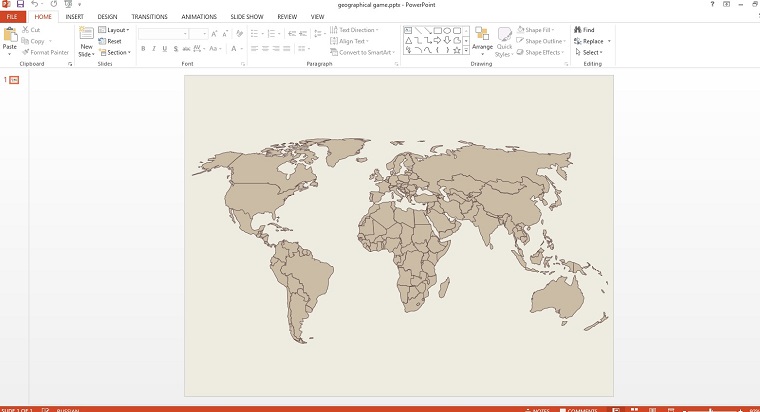Click the Paste icon in Clipboard
The width and height of the screenshot is (760, 412).
click(10, 35)
